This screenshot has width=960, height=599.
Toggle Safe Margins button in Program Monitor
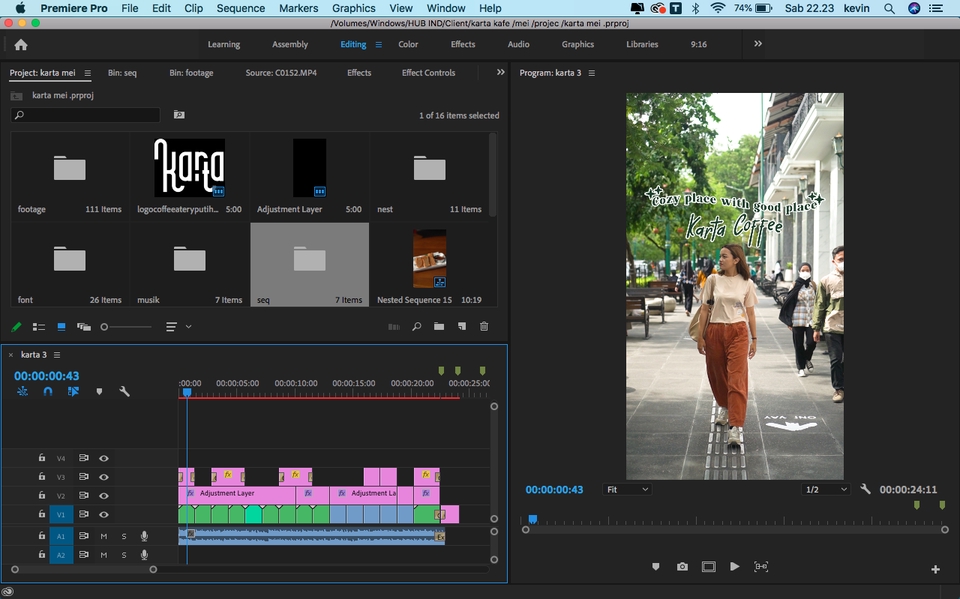708,567
